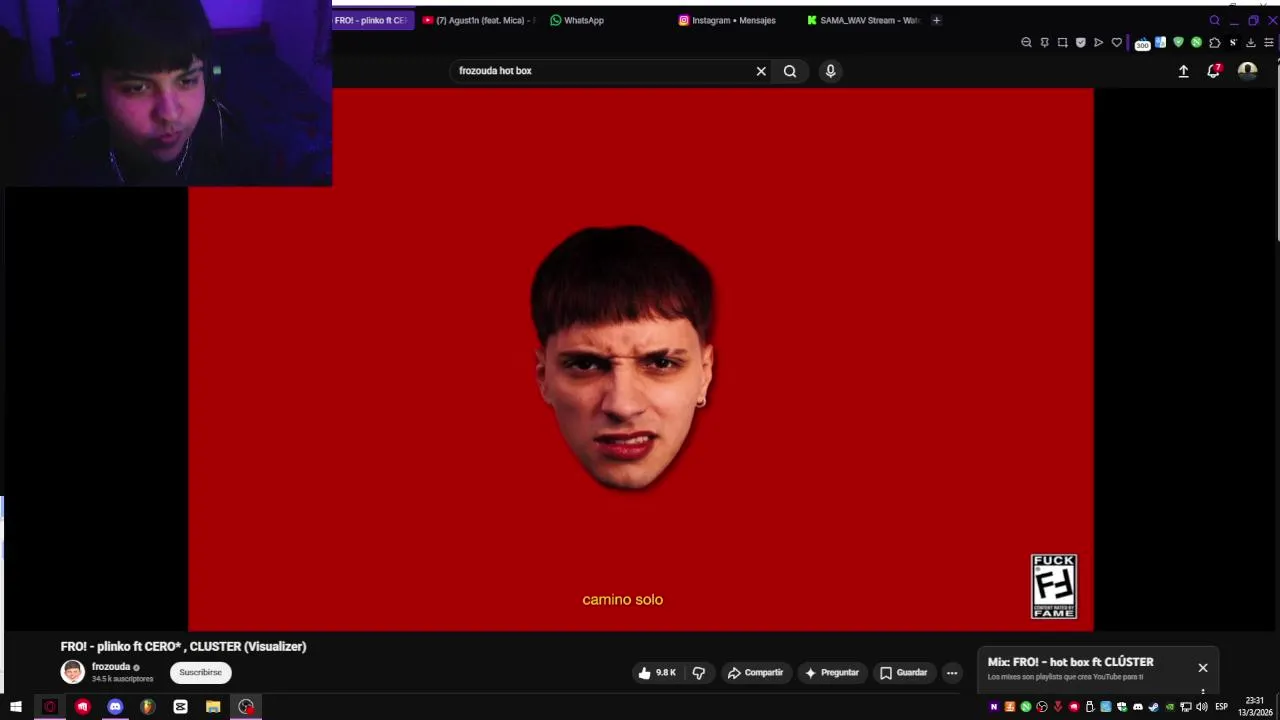Save the video with the Guardar button
The image size is (1280, 720).
click(904, 673)
